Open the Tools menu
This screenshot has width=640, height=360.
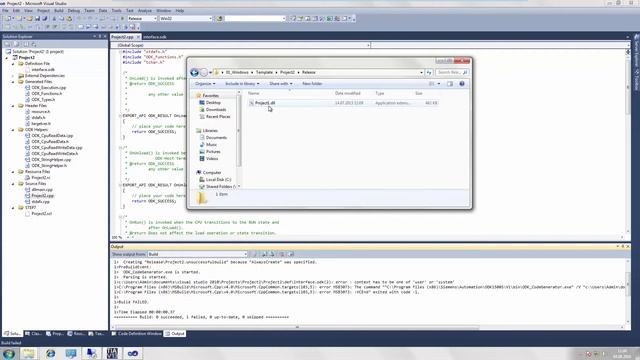(116, 11)
